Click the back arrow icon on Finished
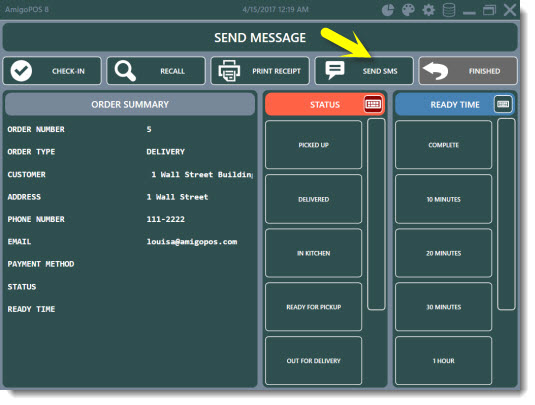535x405 pixels. [x=435, y=71]
